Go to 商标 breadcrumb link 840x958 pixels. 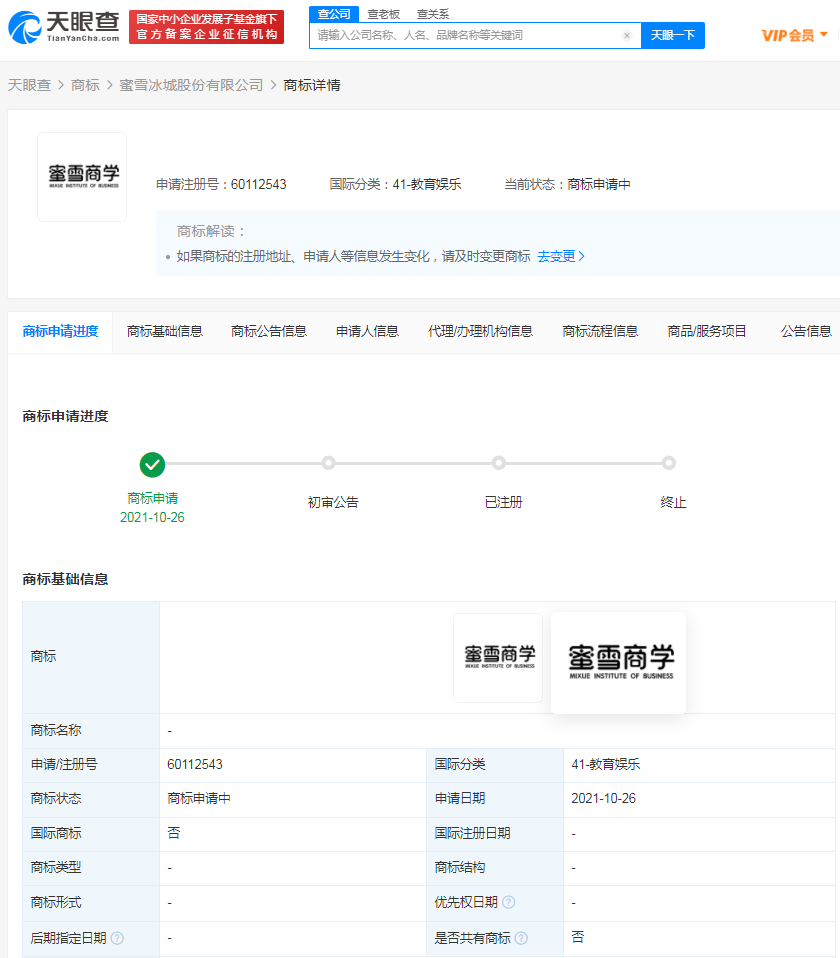tap(85, 85)
